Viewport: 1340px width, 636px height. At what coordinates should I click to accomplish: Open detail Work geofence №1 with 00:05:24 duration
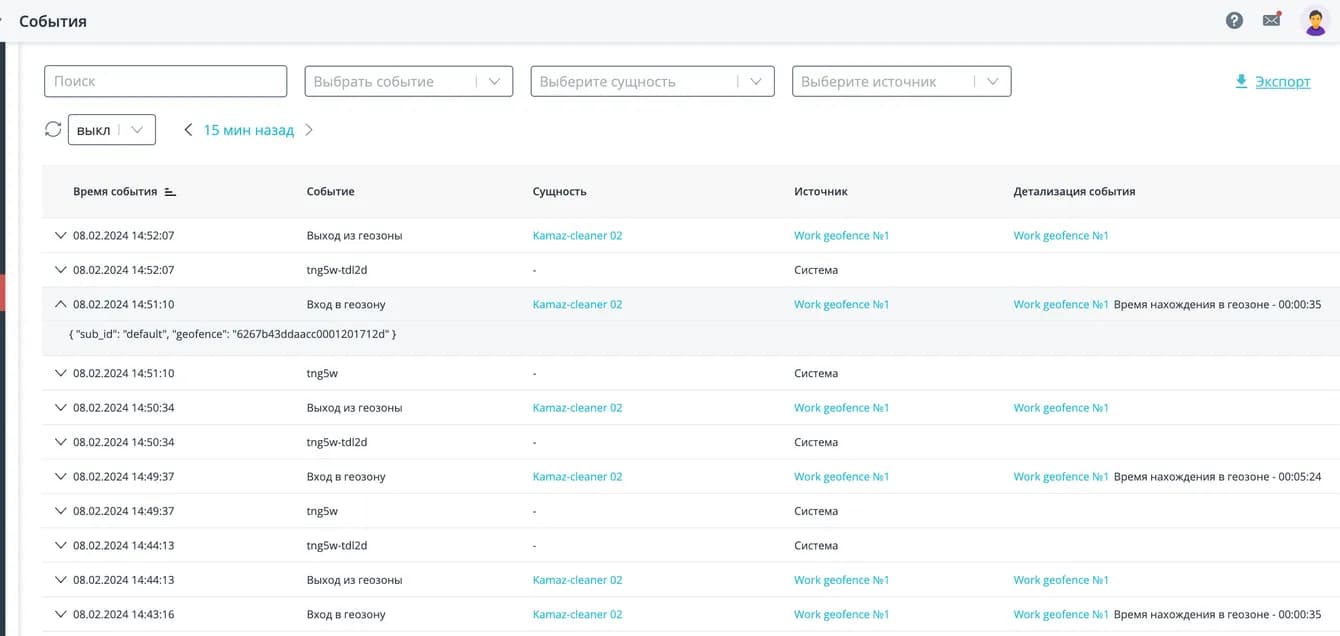[x=1061, y=477]
